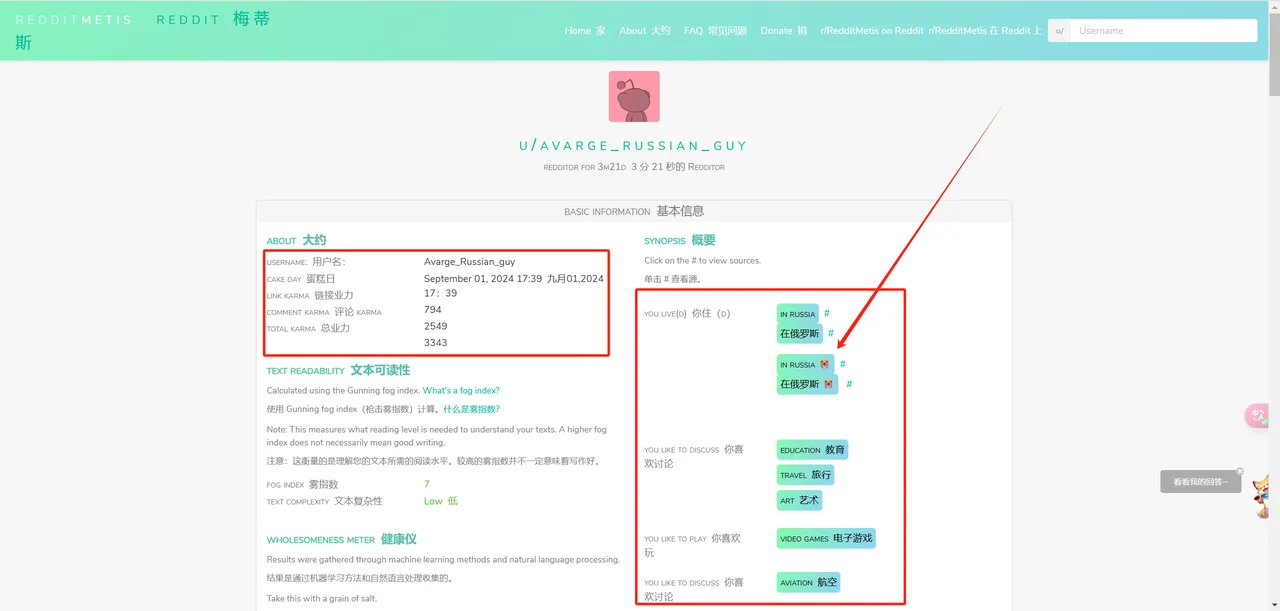Click the RedditMetis logo
1280x611 pixels.
tap(74, 20)
